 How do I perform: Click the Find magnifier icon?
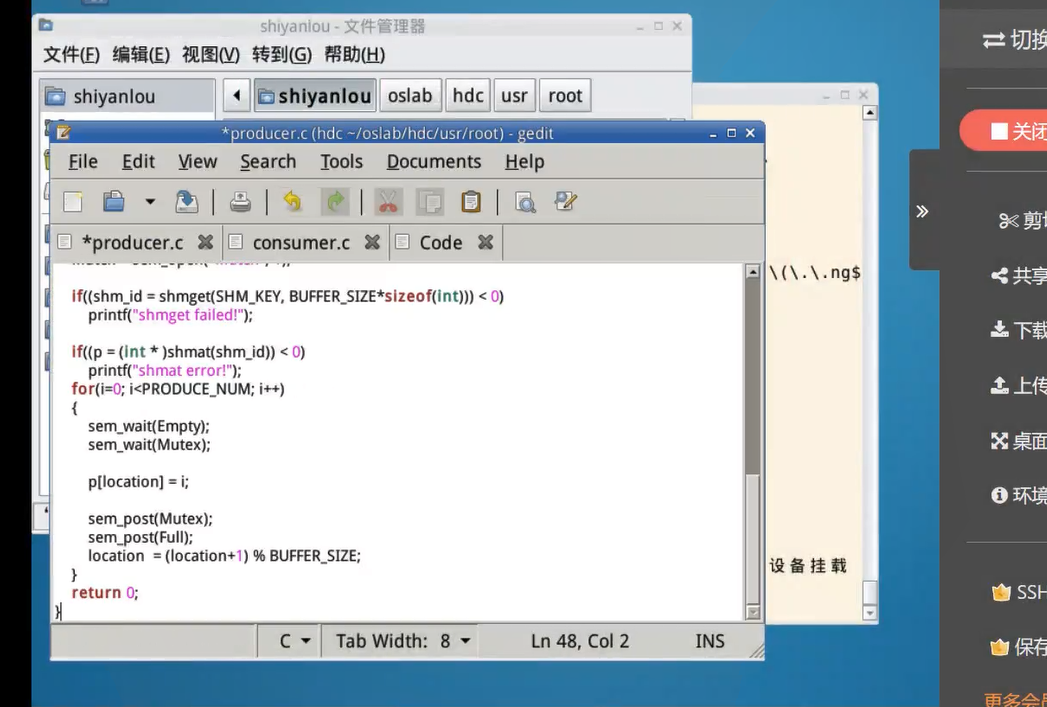pyautogui.click(x=525, y=202)
